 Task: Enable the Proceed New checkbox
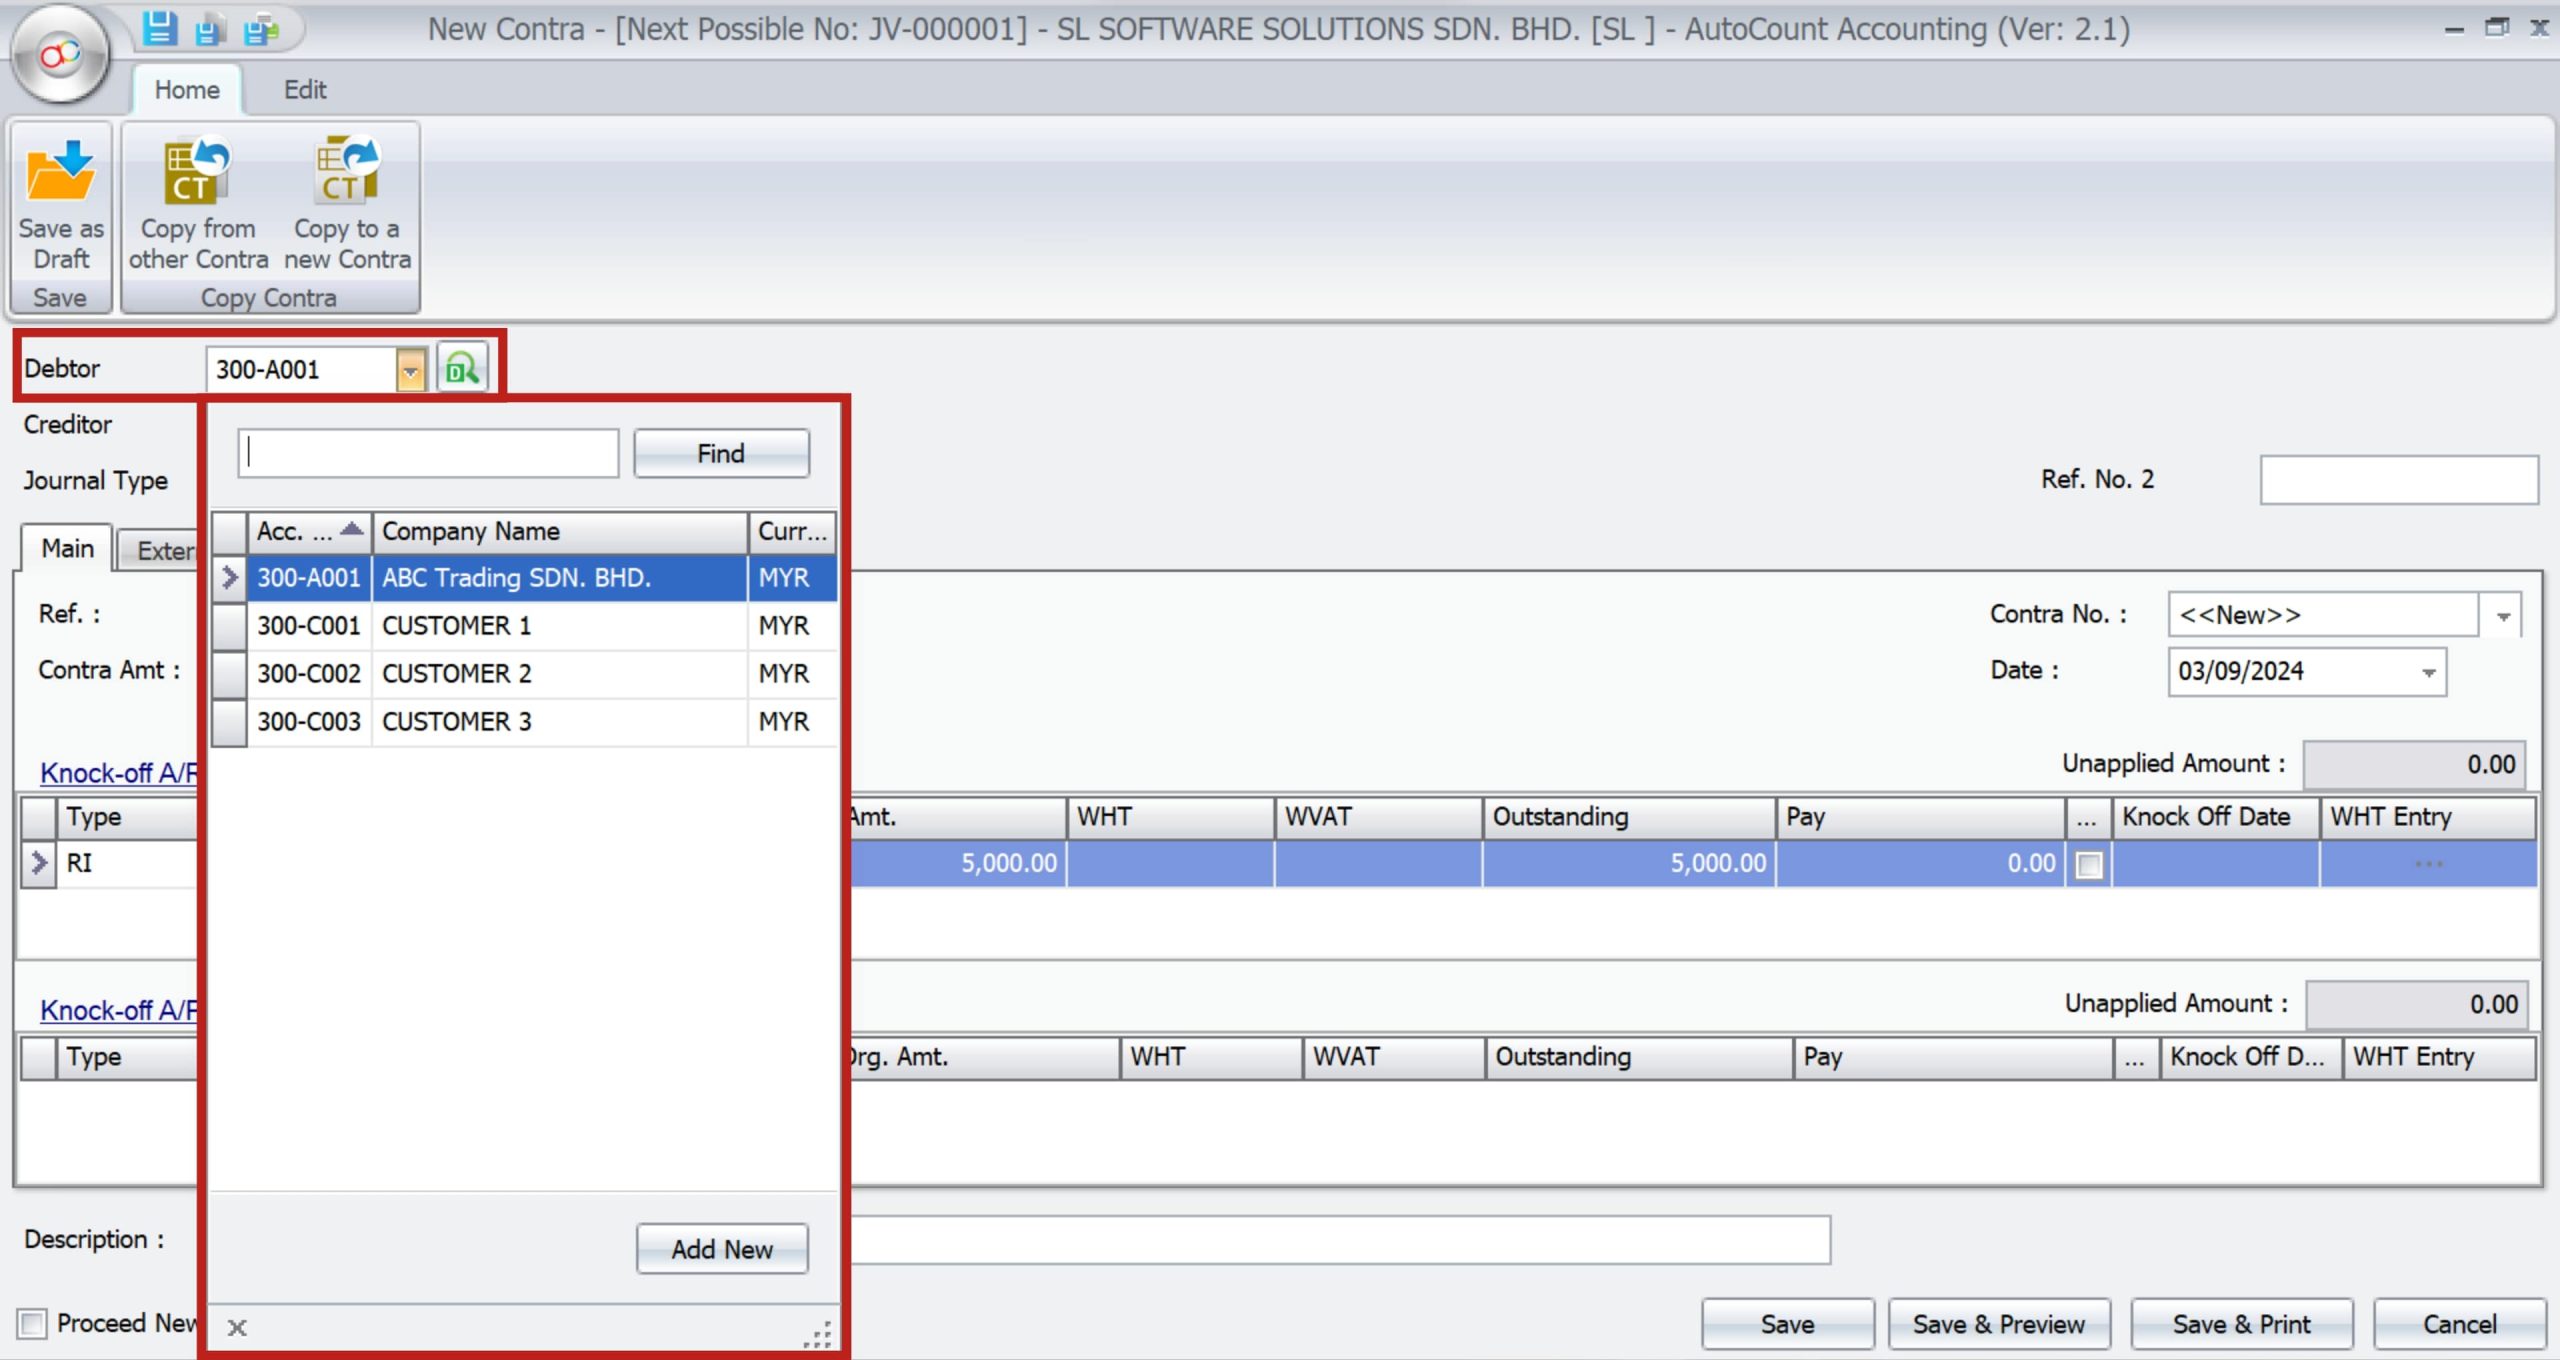[33, 1322]
